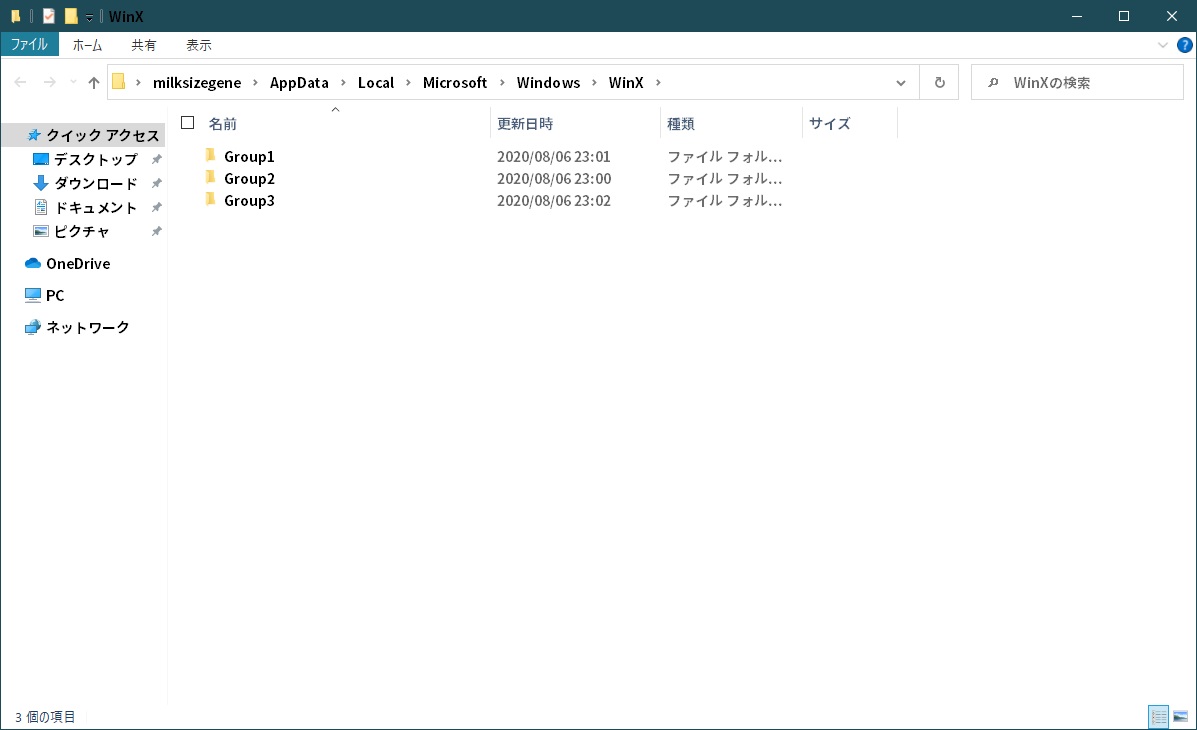Open the quick access toolbar customize dropdown
This screenshot has width=1197, height=730.
(x=89, y=17)
